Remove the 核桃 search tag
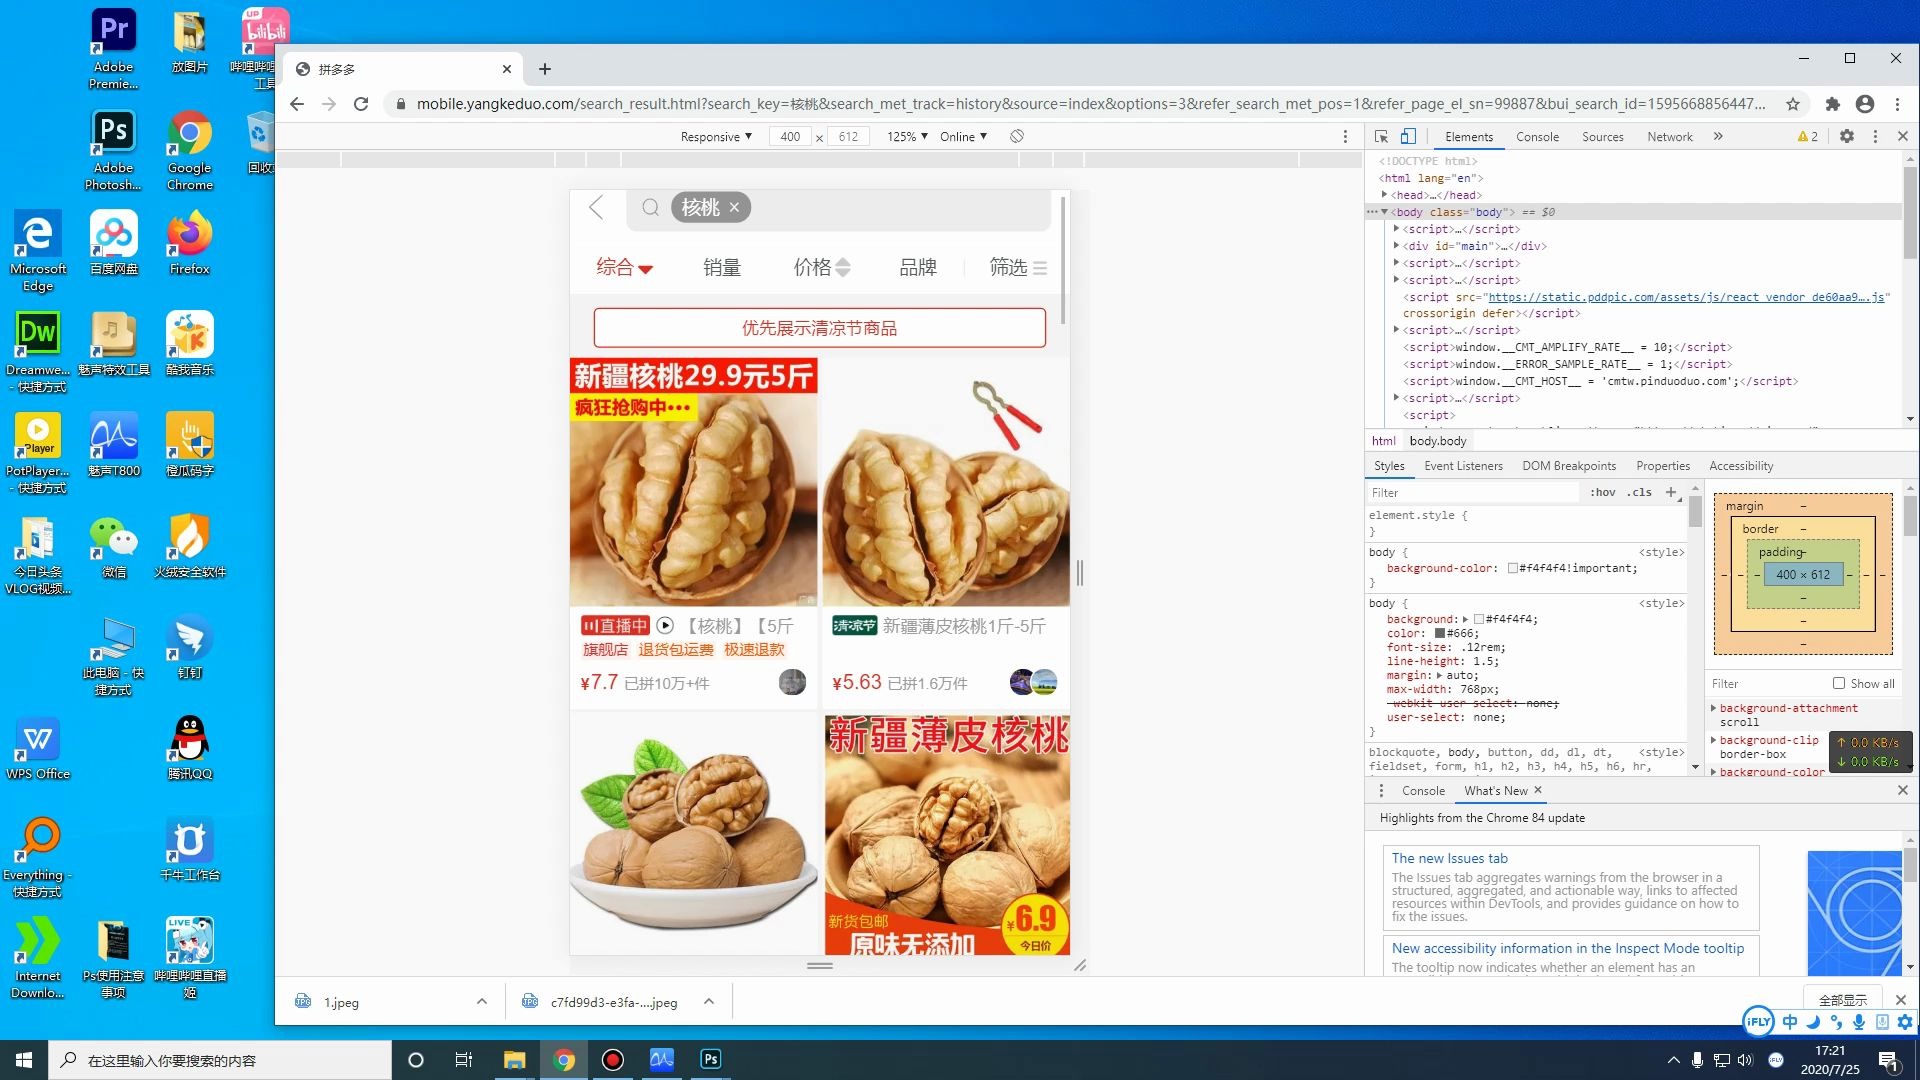Screen dimensions: 1920x1080 click(x=734, y=208)
